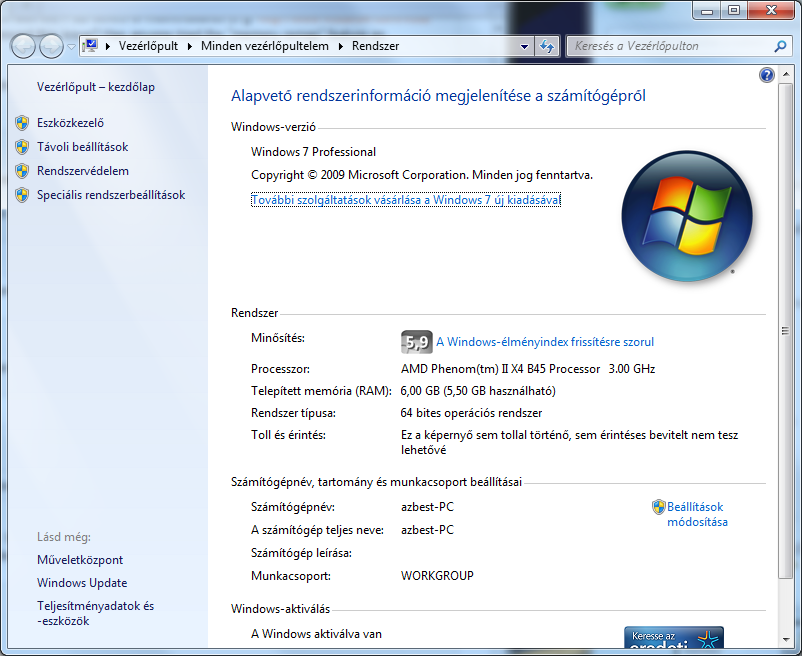Click the 5,9 rating badge icon
Image resolution: width=802 pixels, height=656 pixels.
pyautogui.click(x=416, y=342)
